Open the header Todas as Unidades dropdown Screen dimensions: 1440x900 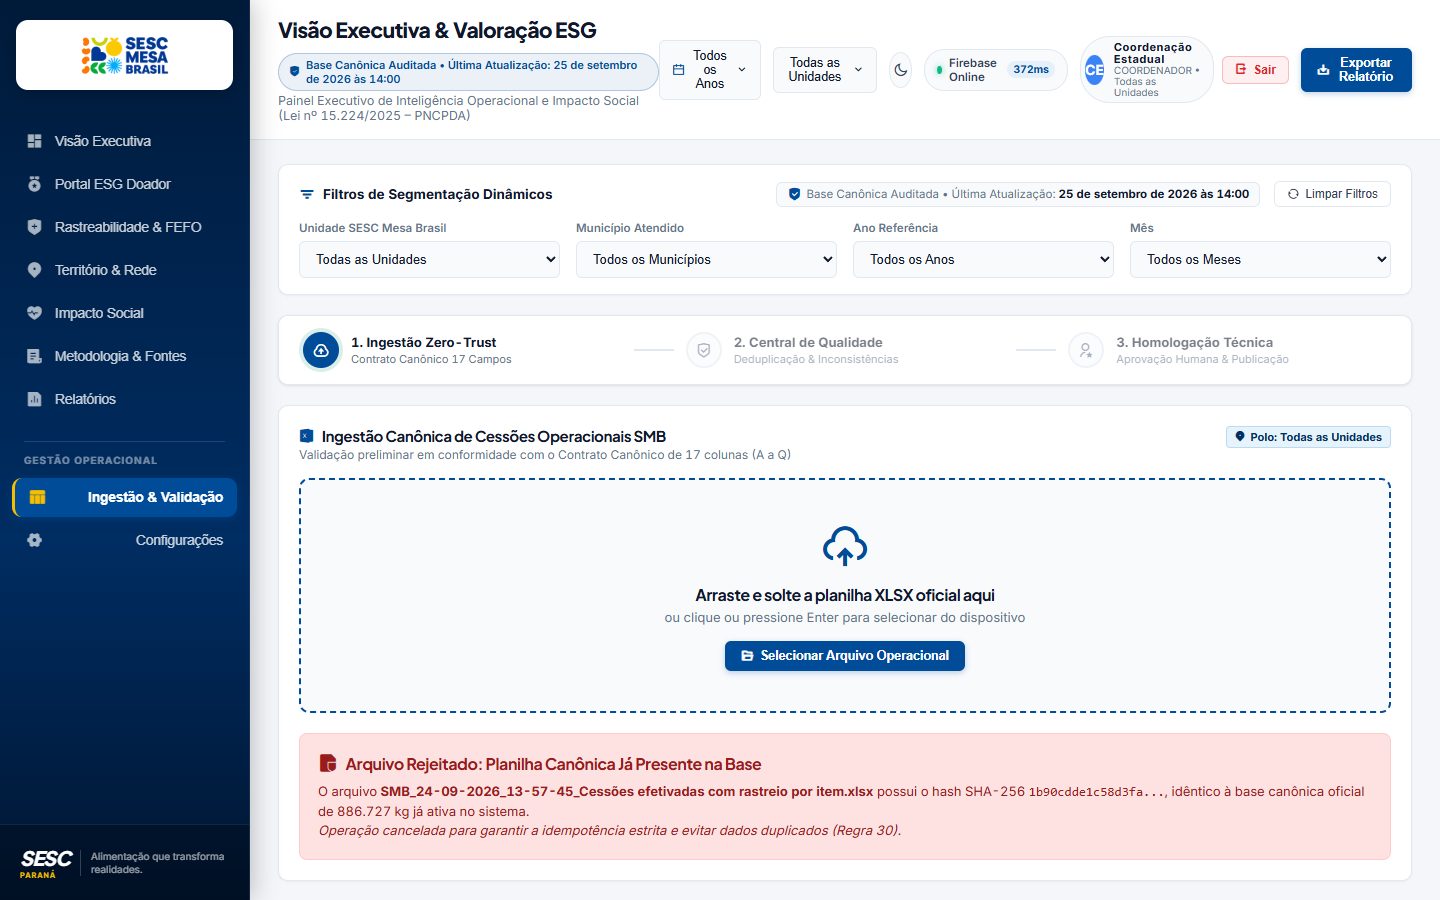click(x=825, y=70)
